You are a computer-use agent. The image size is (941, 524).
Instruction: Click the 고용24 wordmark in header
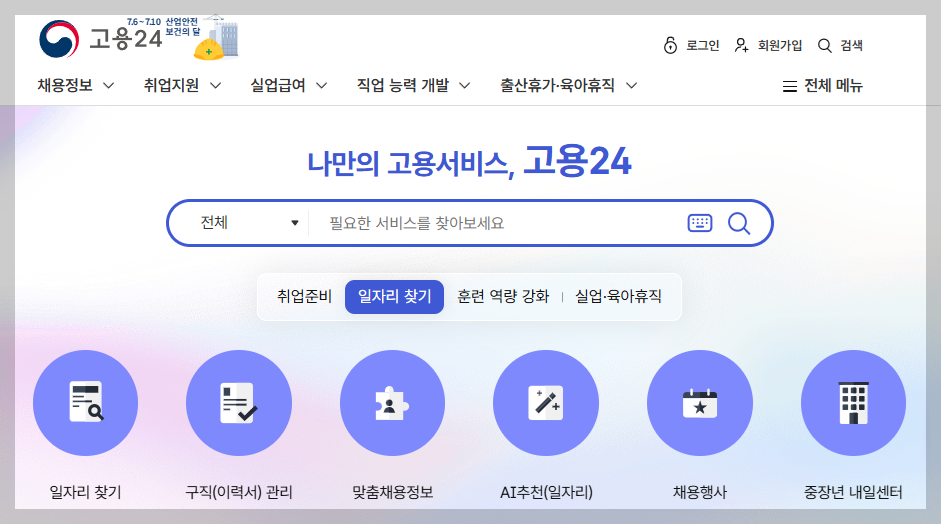point(126,40)
